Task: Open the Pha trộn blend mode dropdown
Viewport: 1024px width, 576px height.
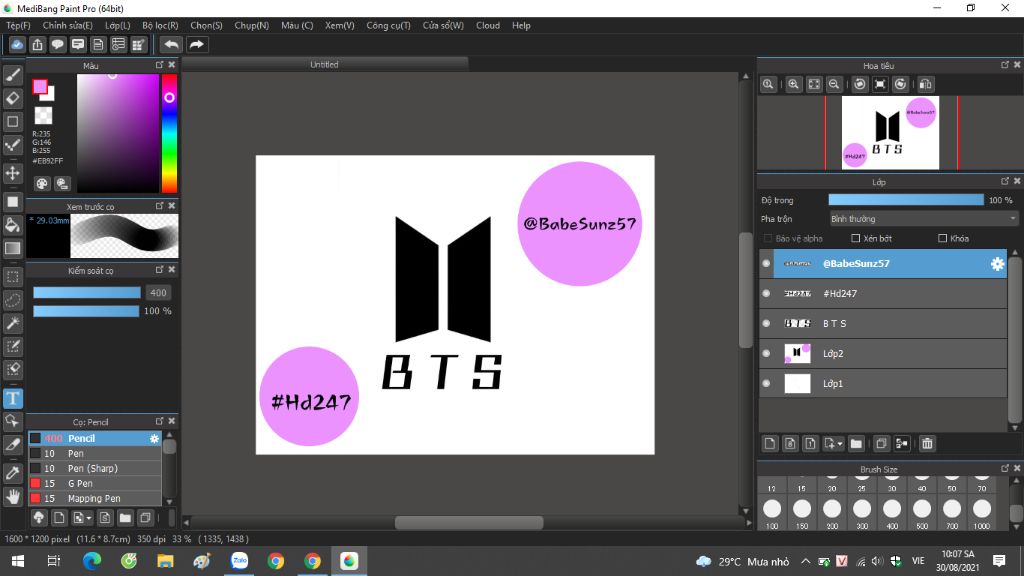Action: pos(923,219)
